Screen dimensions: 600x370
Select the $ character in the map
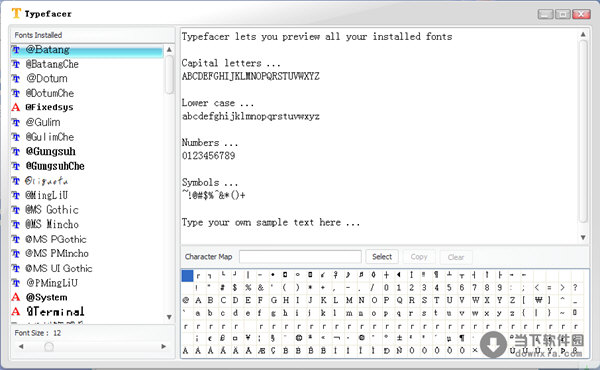(235, 288)
